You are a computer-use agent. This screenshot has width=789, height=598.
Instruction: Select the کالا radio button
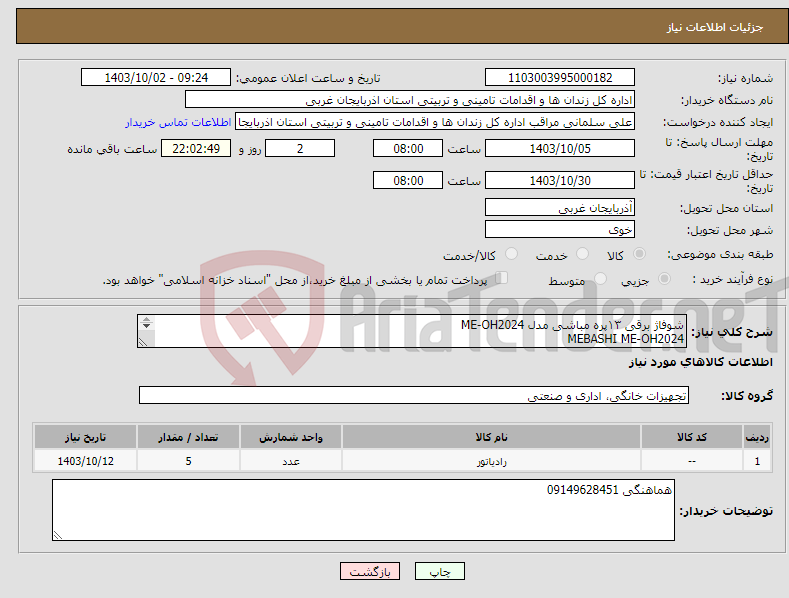[639, 254]
